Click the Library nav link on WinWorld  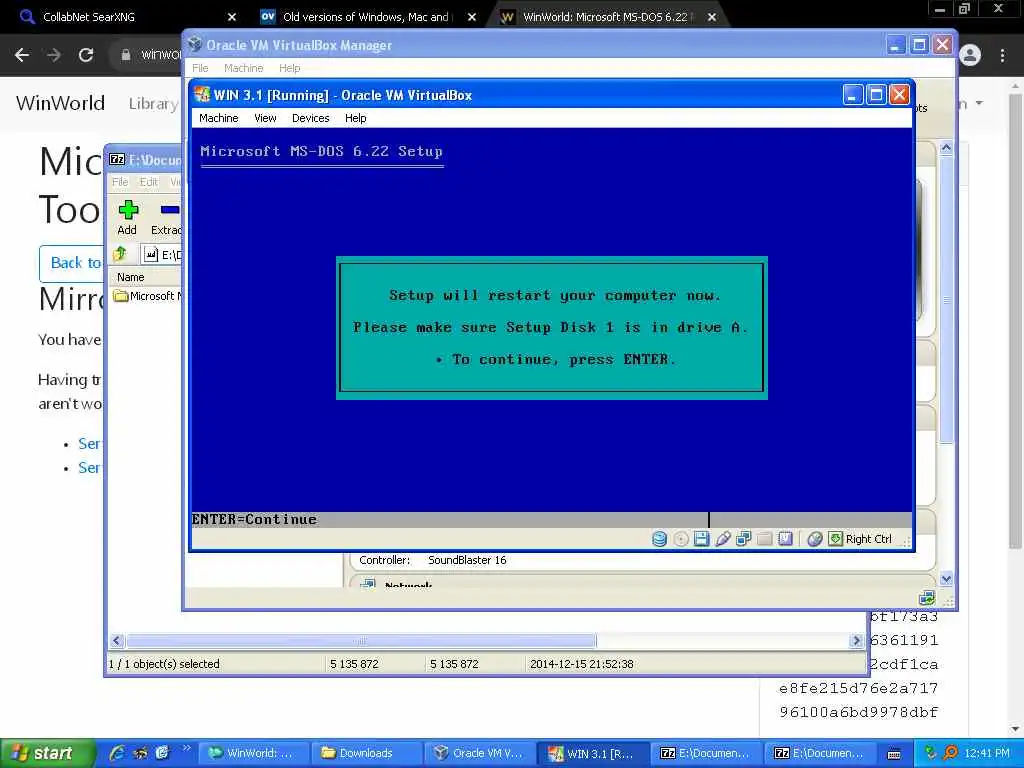pos(153,103)
